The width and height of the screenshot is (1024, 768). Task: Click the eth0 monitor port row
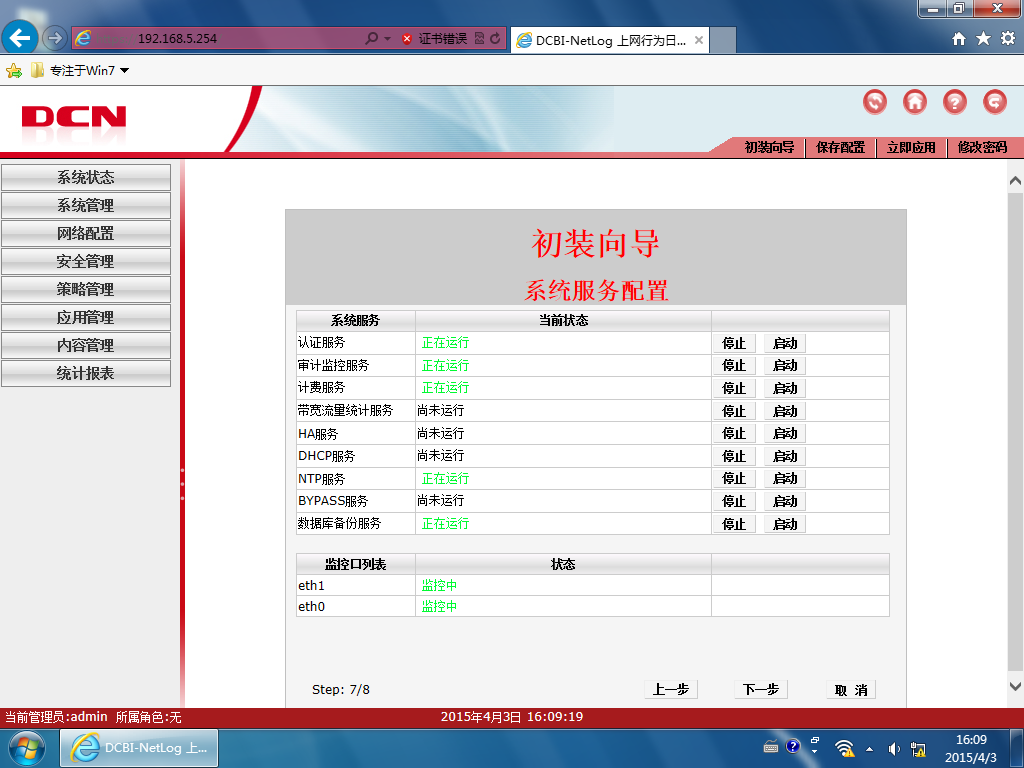592,607
